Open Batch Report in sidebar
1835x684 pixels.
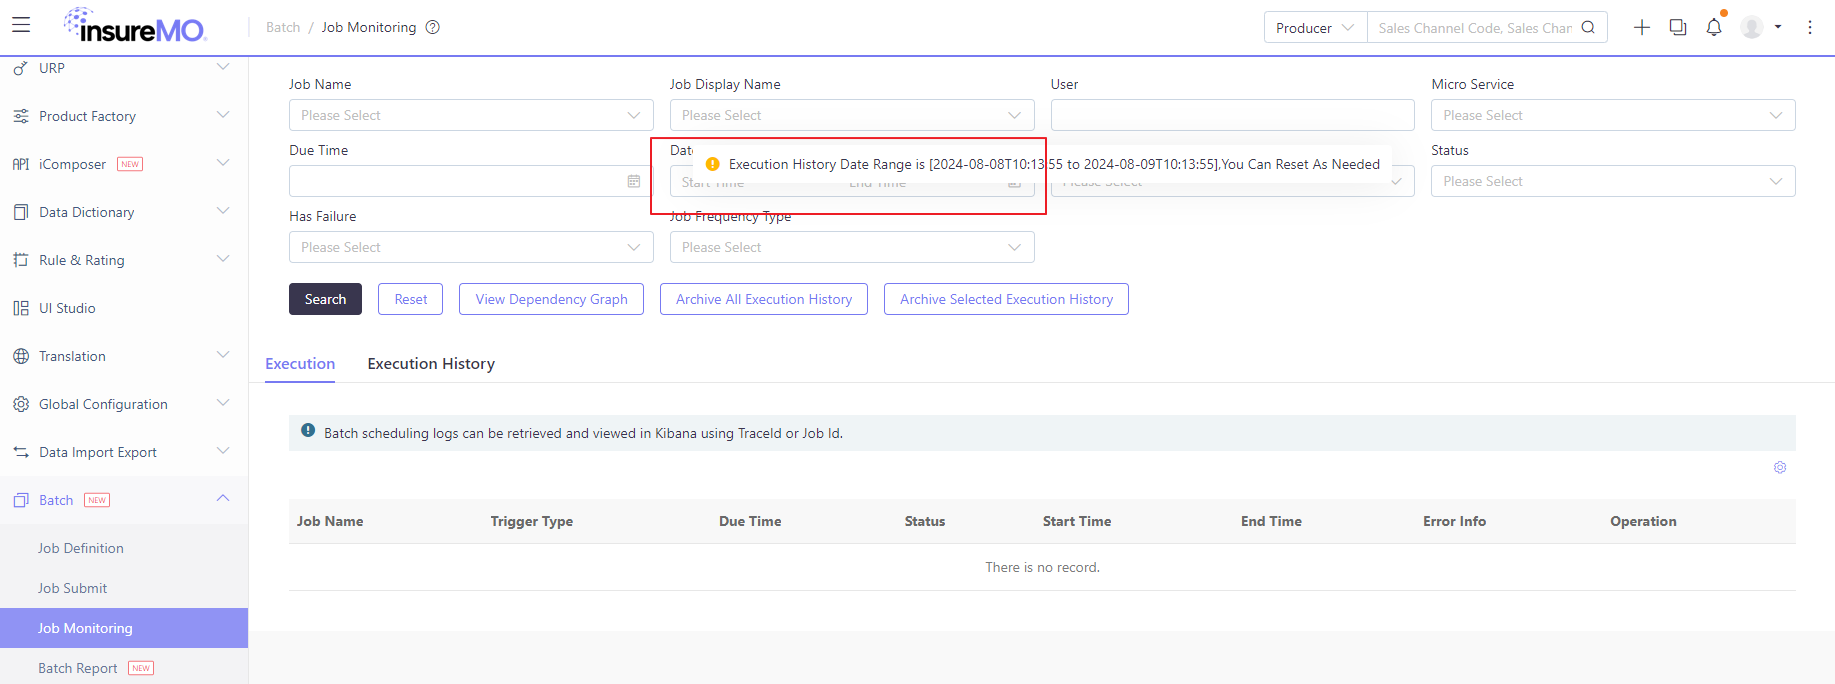pos(78,668)
